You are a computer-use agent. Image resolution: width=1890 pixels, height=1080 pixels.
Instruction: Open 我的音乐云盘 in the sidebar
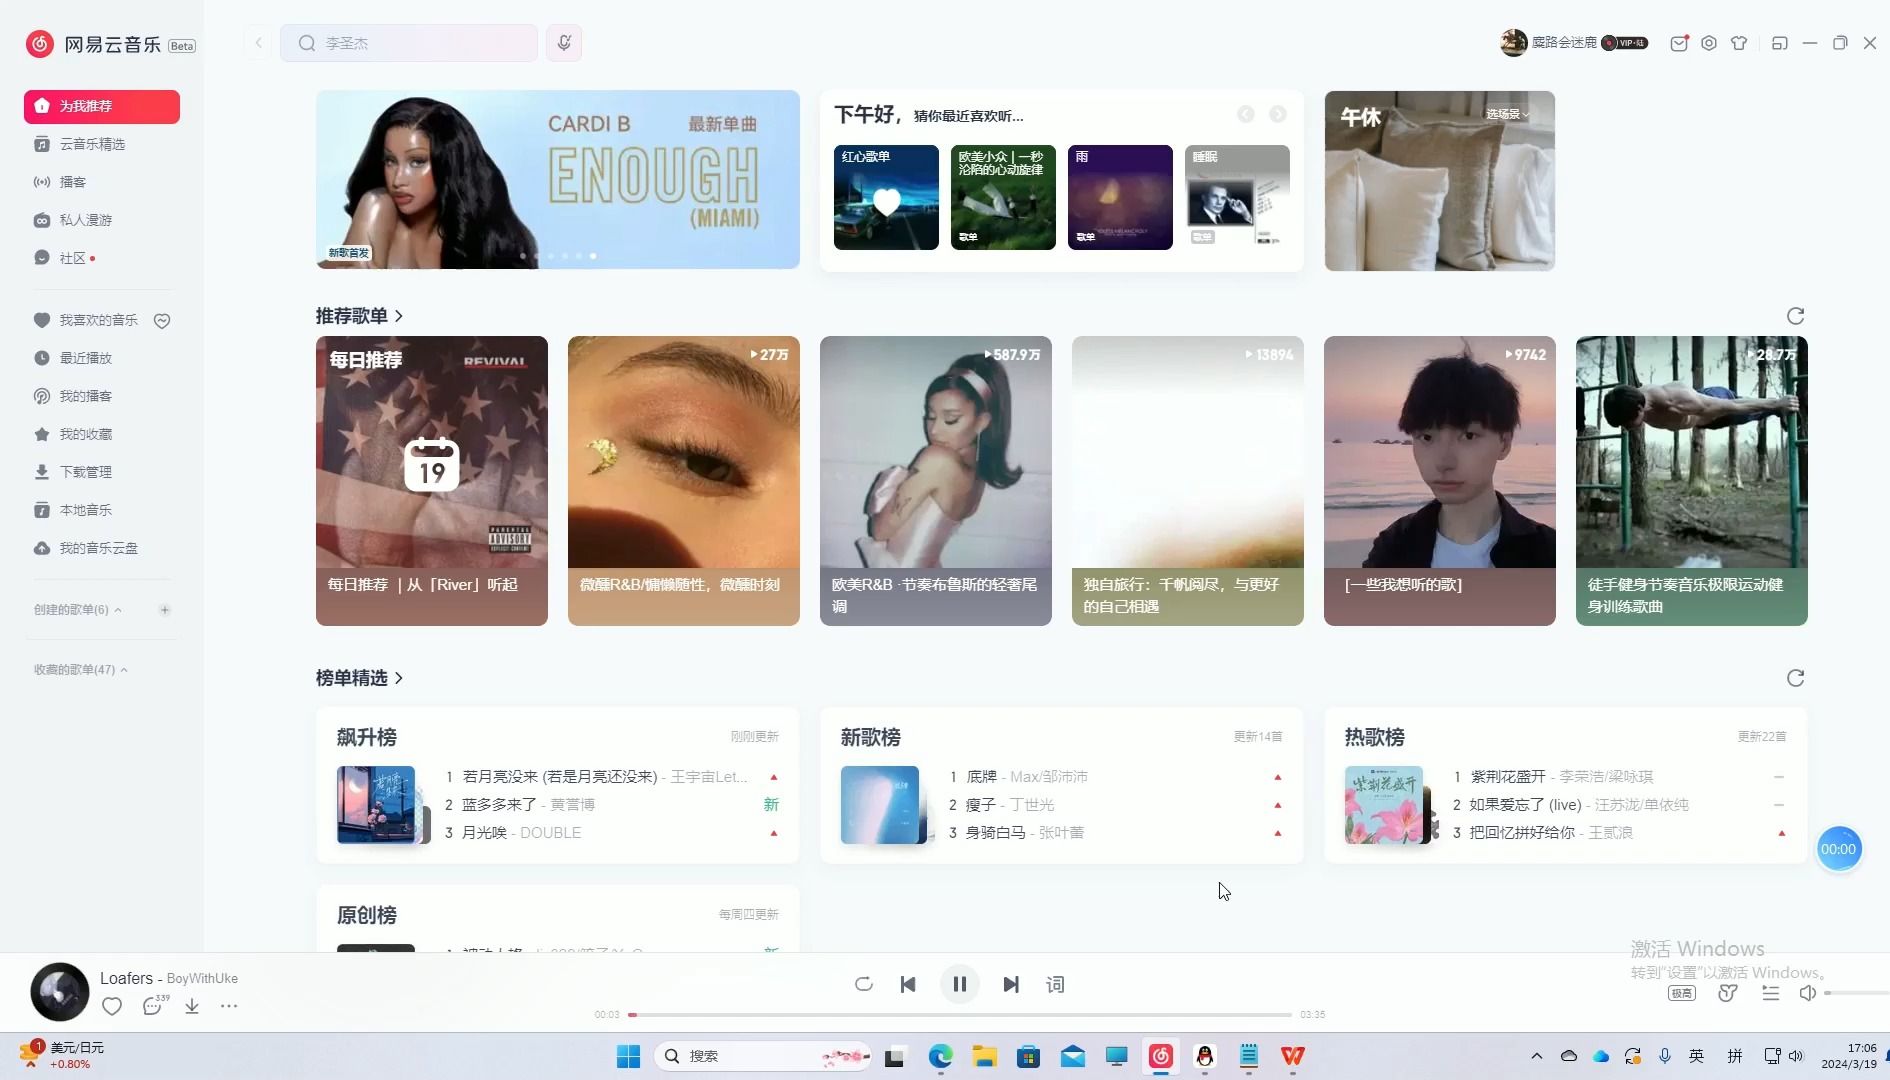tap(98, 548)
